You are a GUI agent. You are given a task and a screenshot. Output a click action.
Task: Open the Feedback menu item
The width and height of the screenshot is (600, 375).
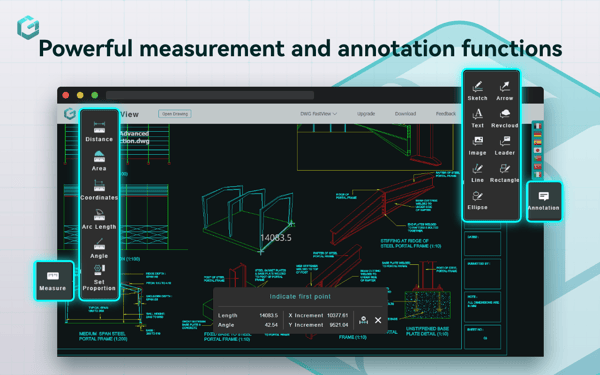445,114
